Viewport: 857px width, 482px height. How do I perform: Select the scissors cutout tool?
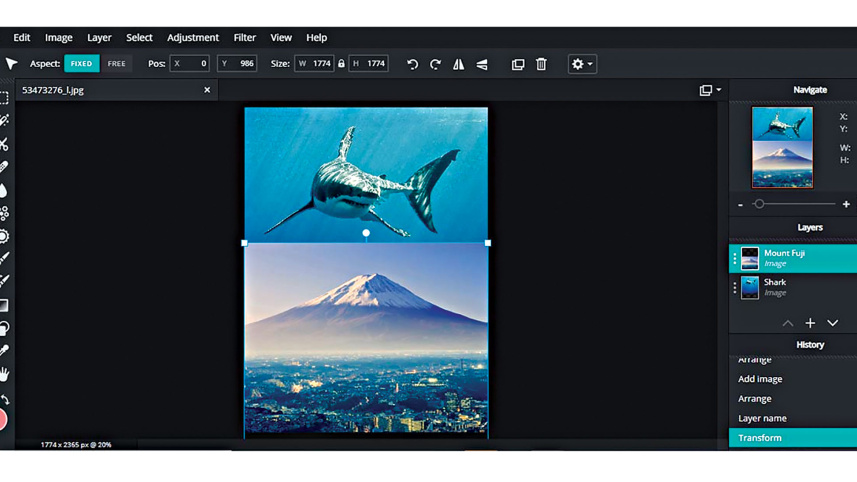pyautogui.click(x=5, y=144)
